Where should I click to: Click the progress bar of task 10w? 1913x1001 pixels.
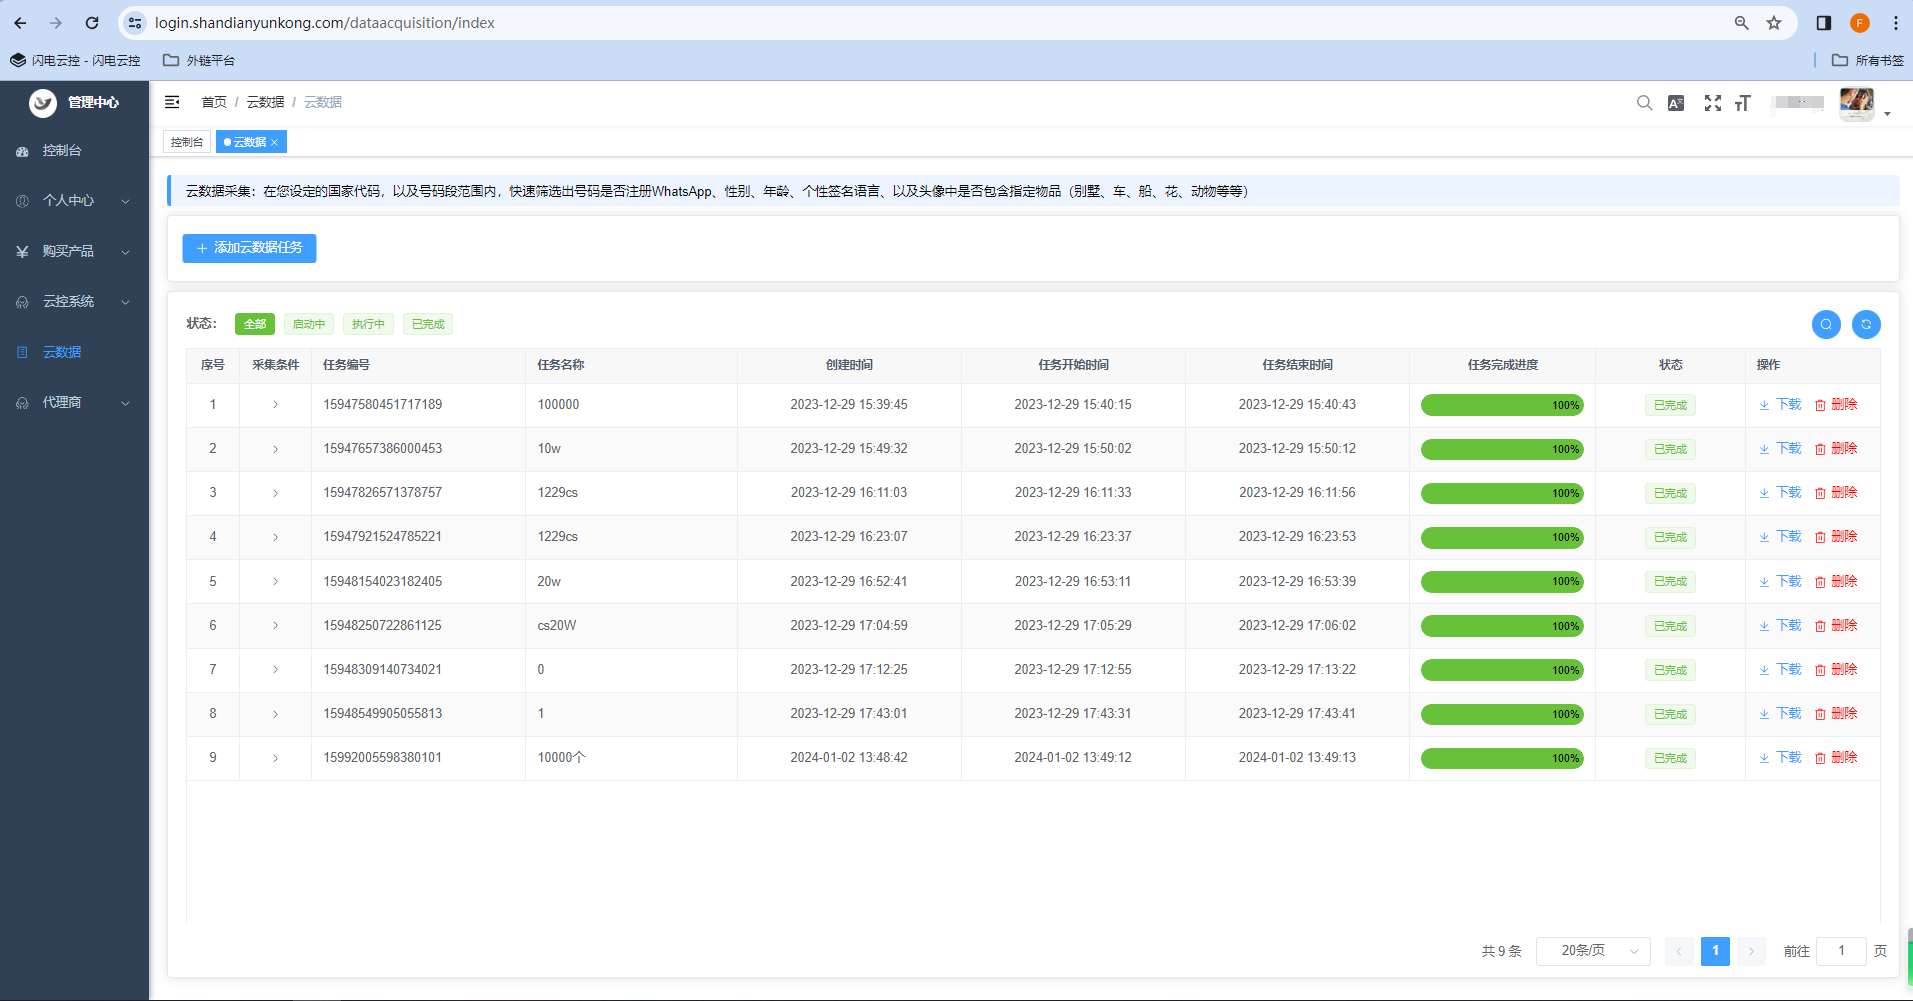click(1501, 449)
